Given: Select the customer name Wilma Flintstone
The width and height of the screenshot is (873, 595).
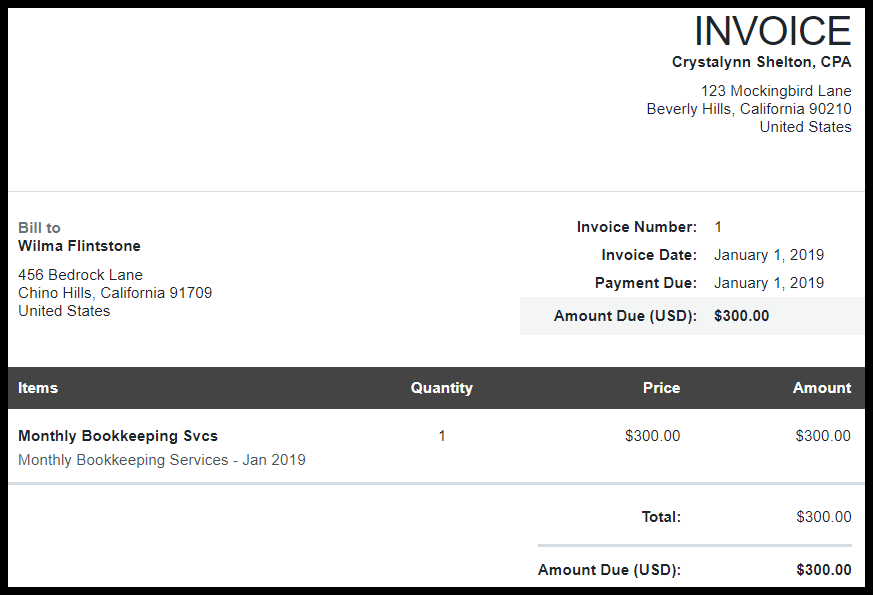Looking at the screenshot, I should pyautogui.click(x=79, y=246).
